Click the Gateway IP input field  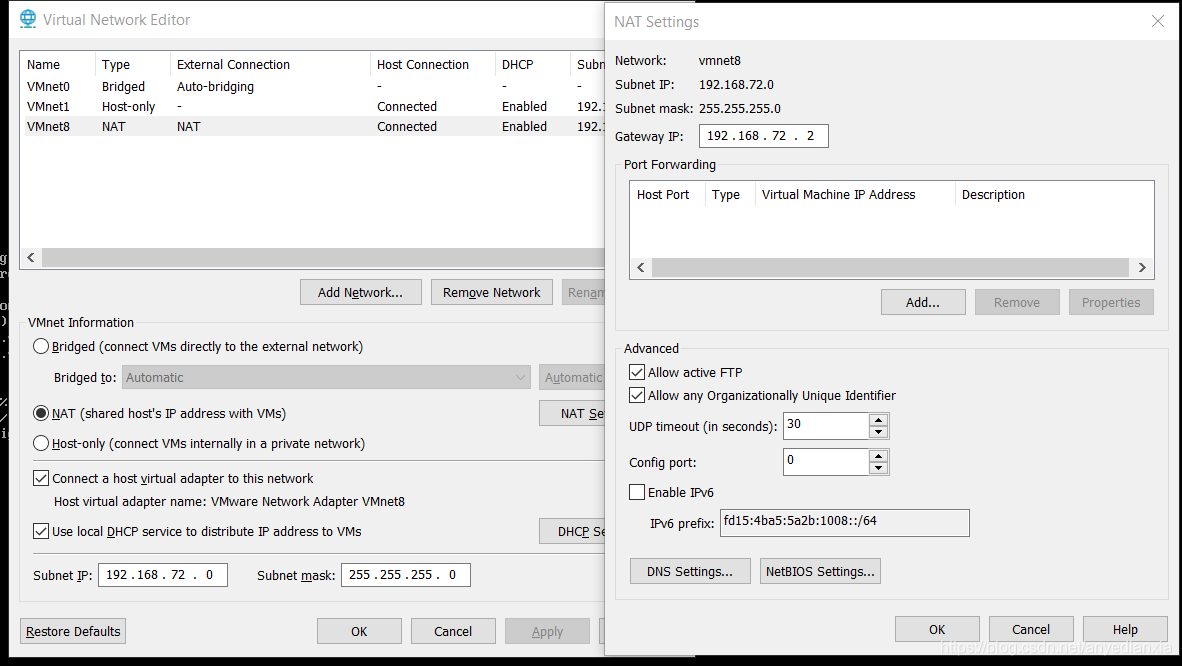[x=764, y=136]
